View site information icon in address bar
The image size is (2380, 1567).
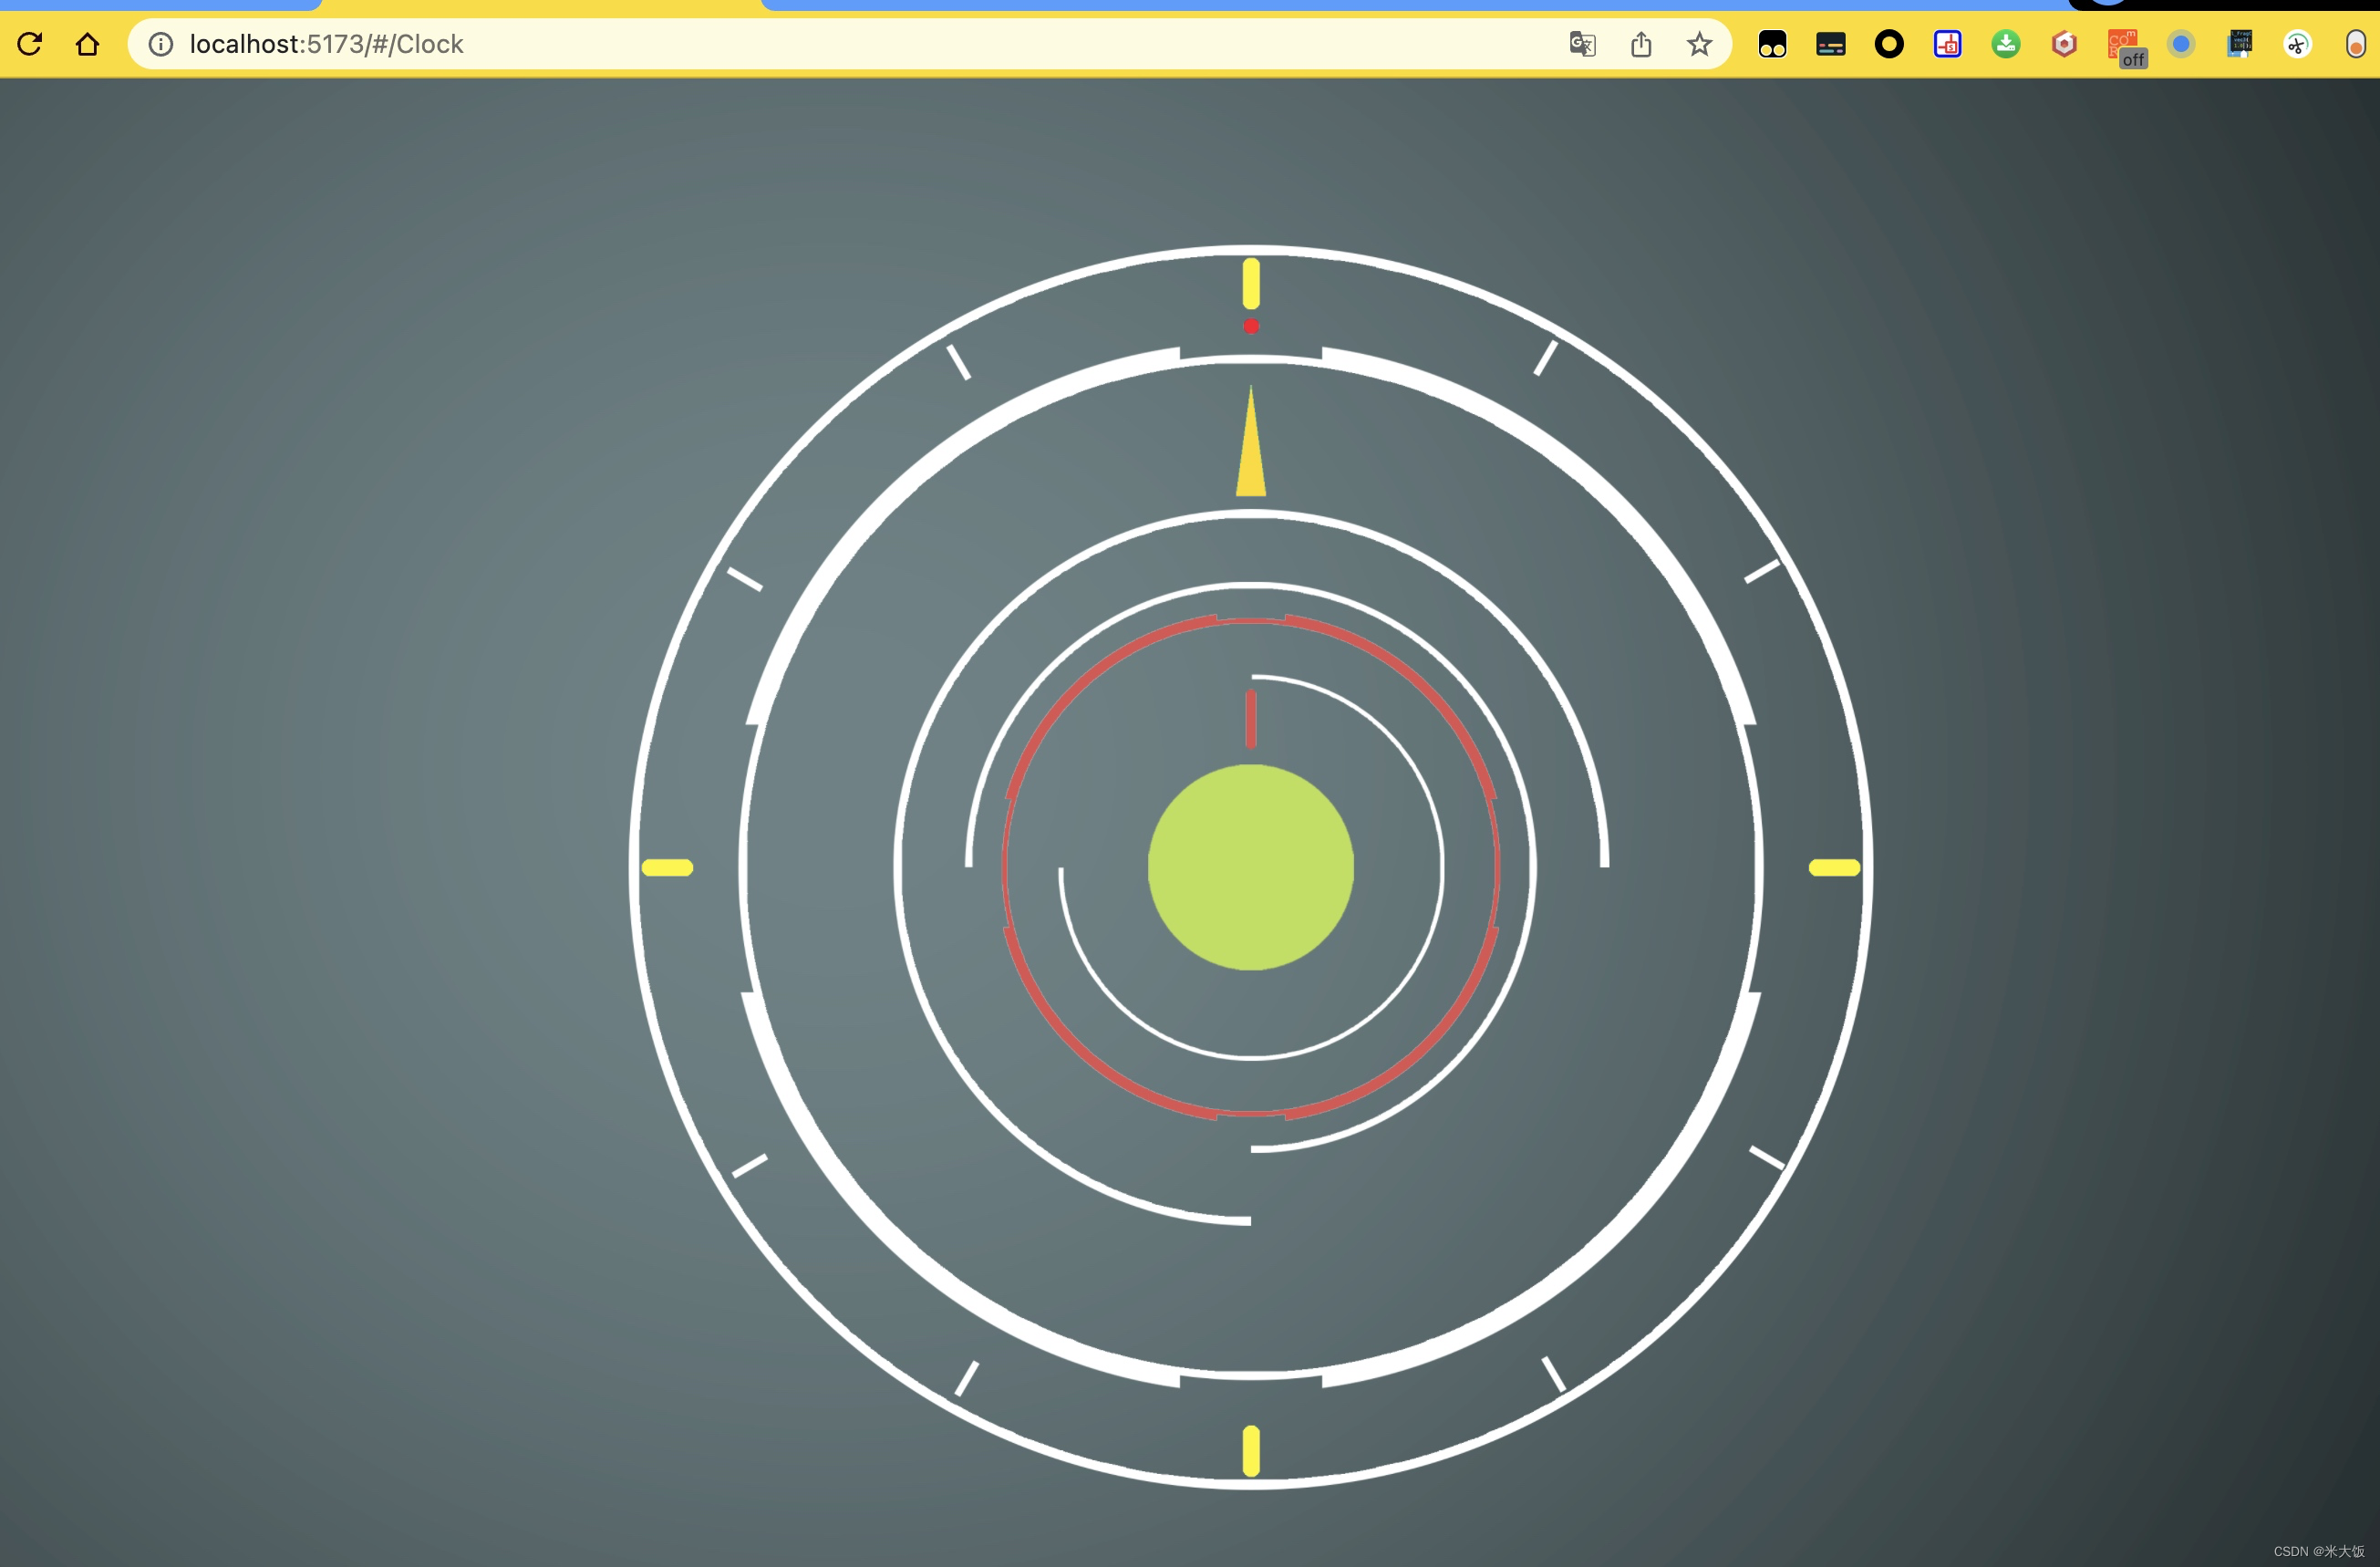[x=160, y=44]
